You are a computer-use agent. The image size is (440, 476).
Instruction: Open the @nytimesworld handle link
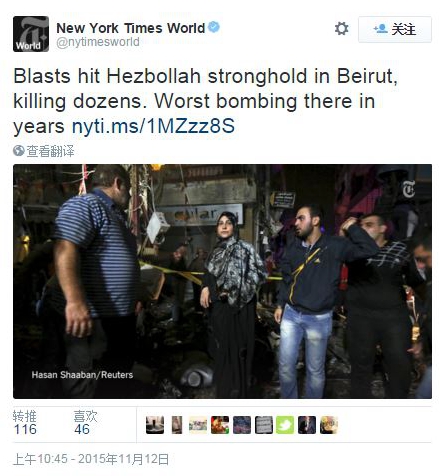point(98,42)
